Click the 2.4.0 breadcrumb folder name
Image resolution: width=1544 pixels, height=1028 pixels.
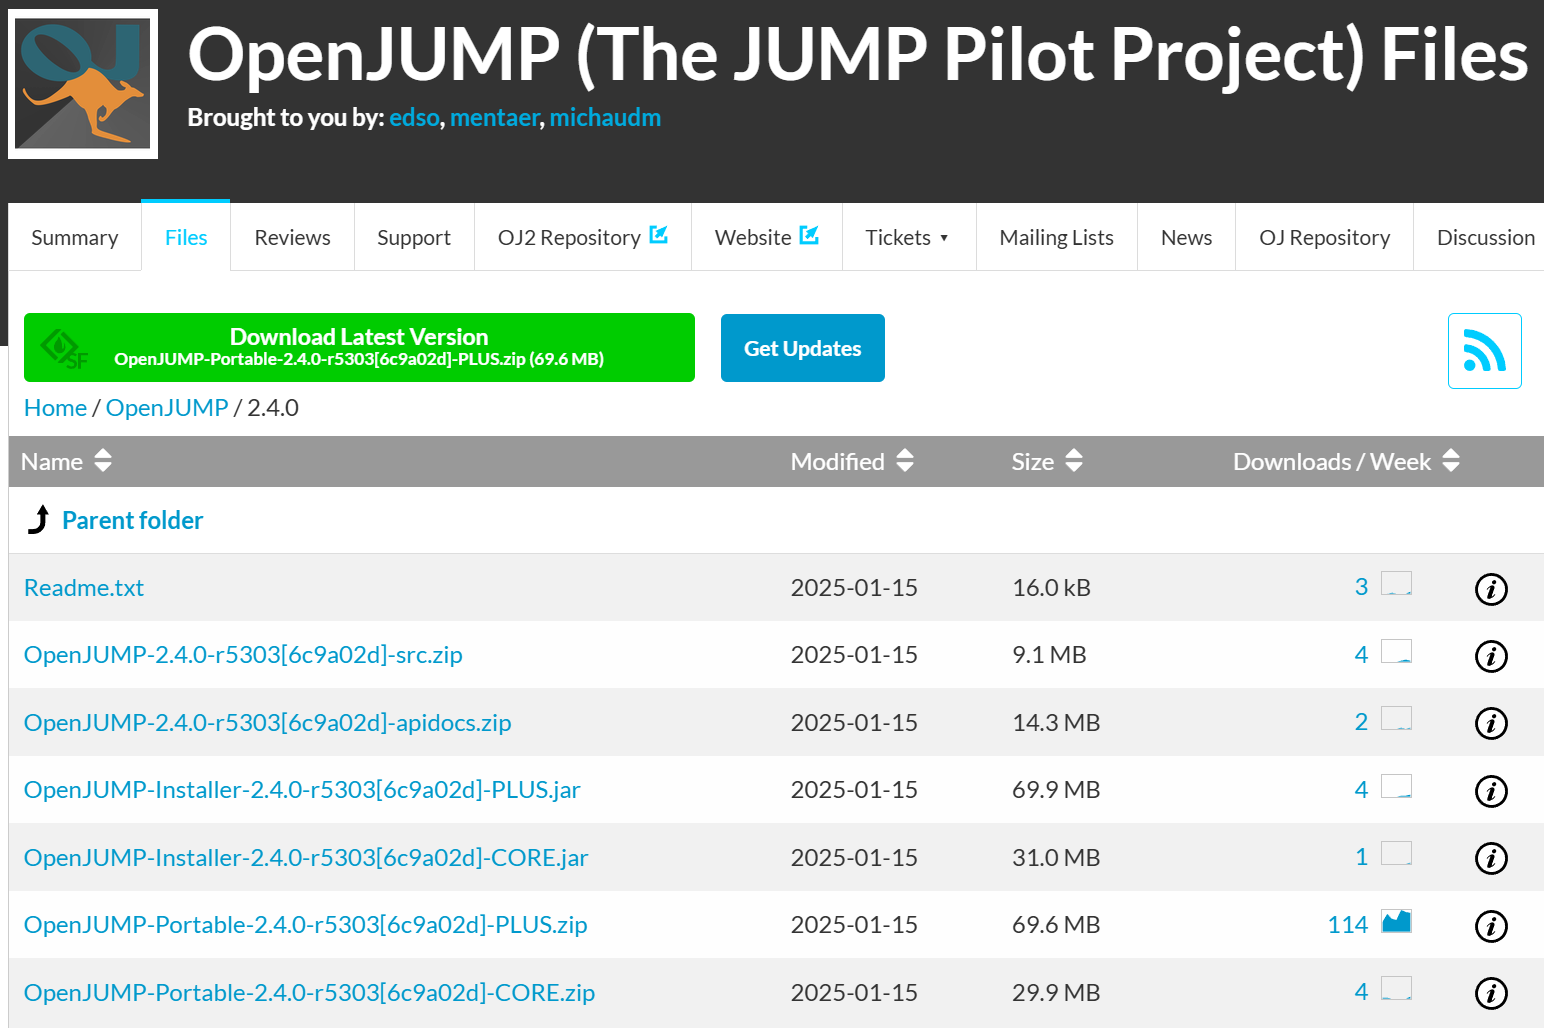273,408
